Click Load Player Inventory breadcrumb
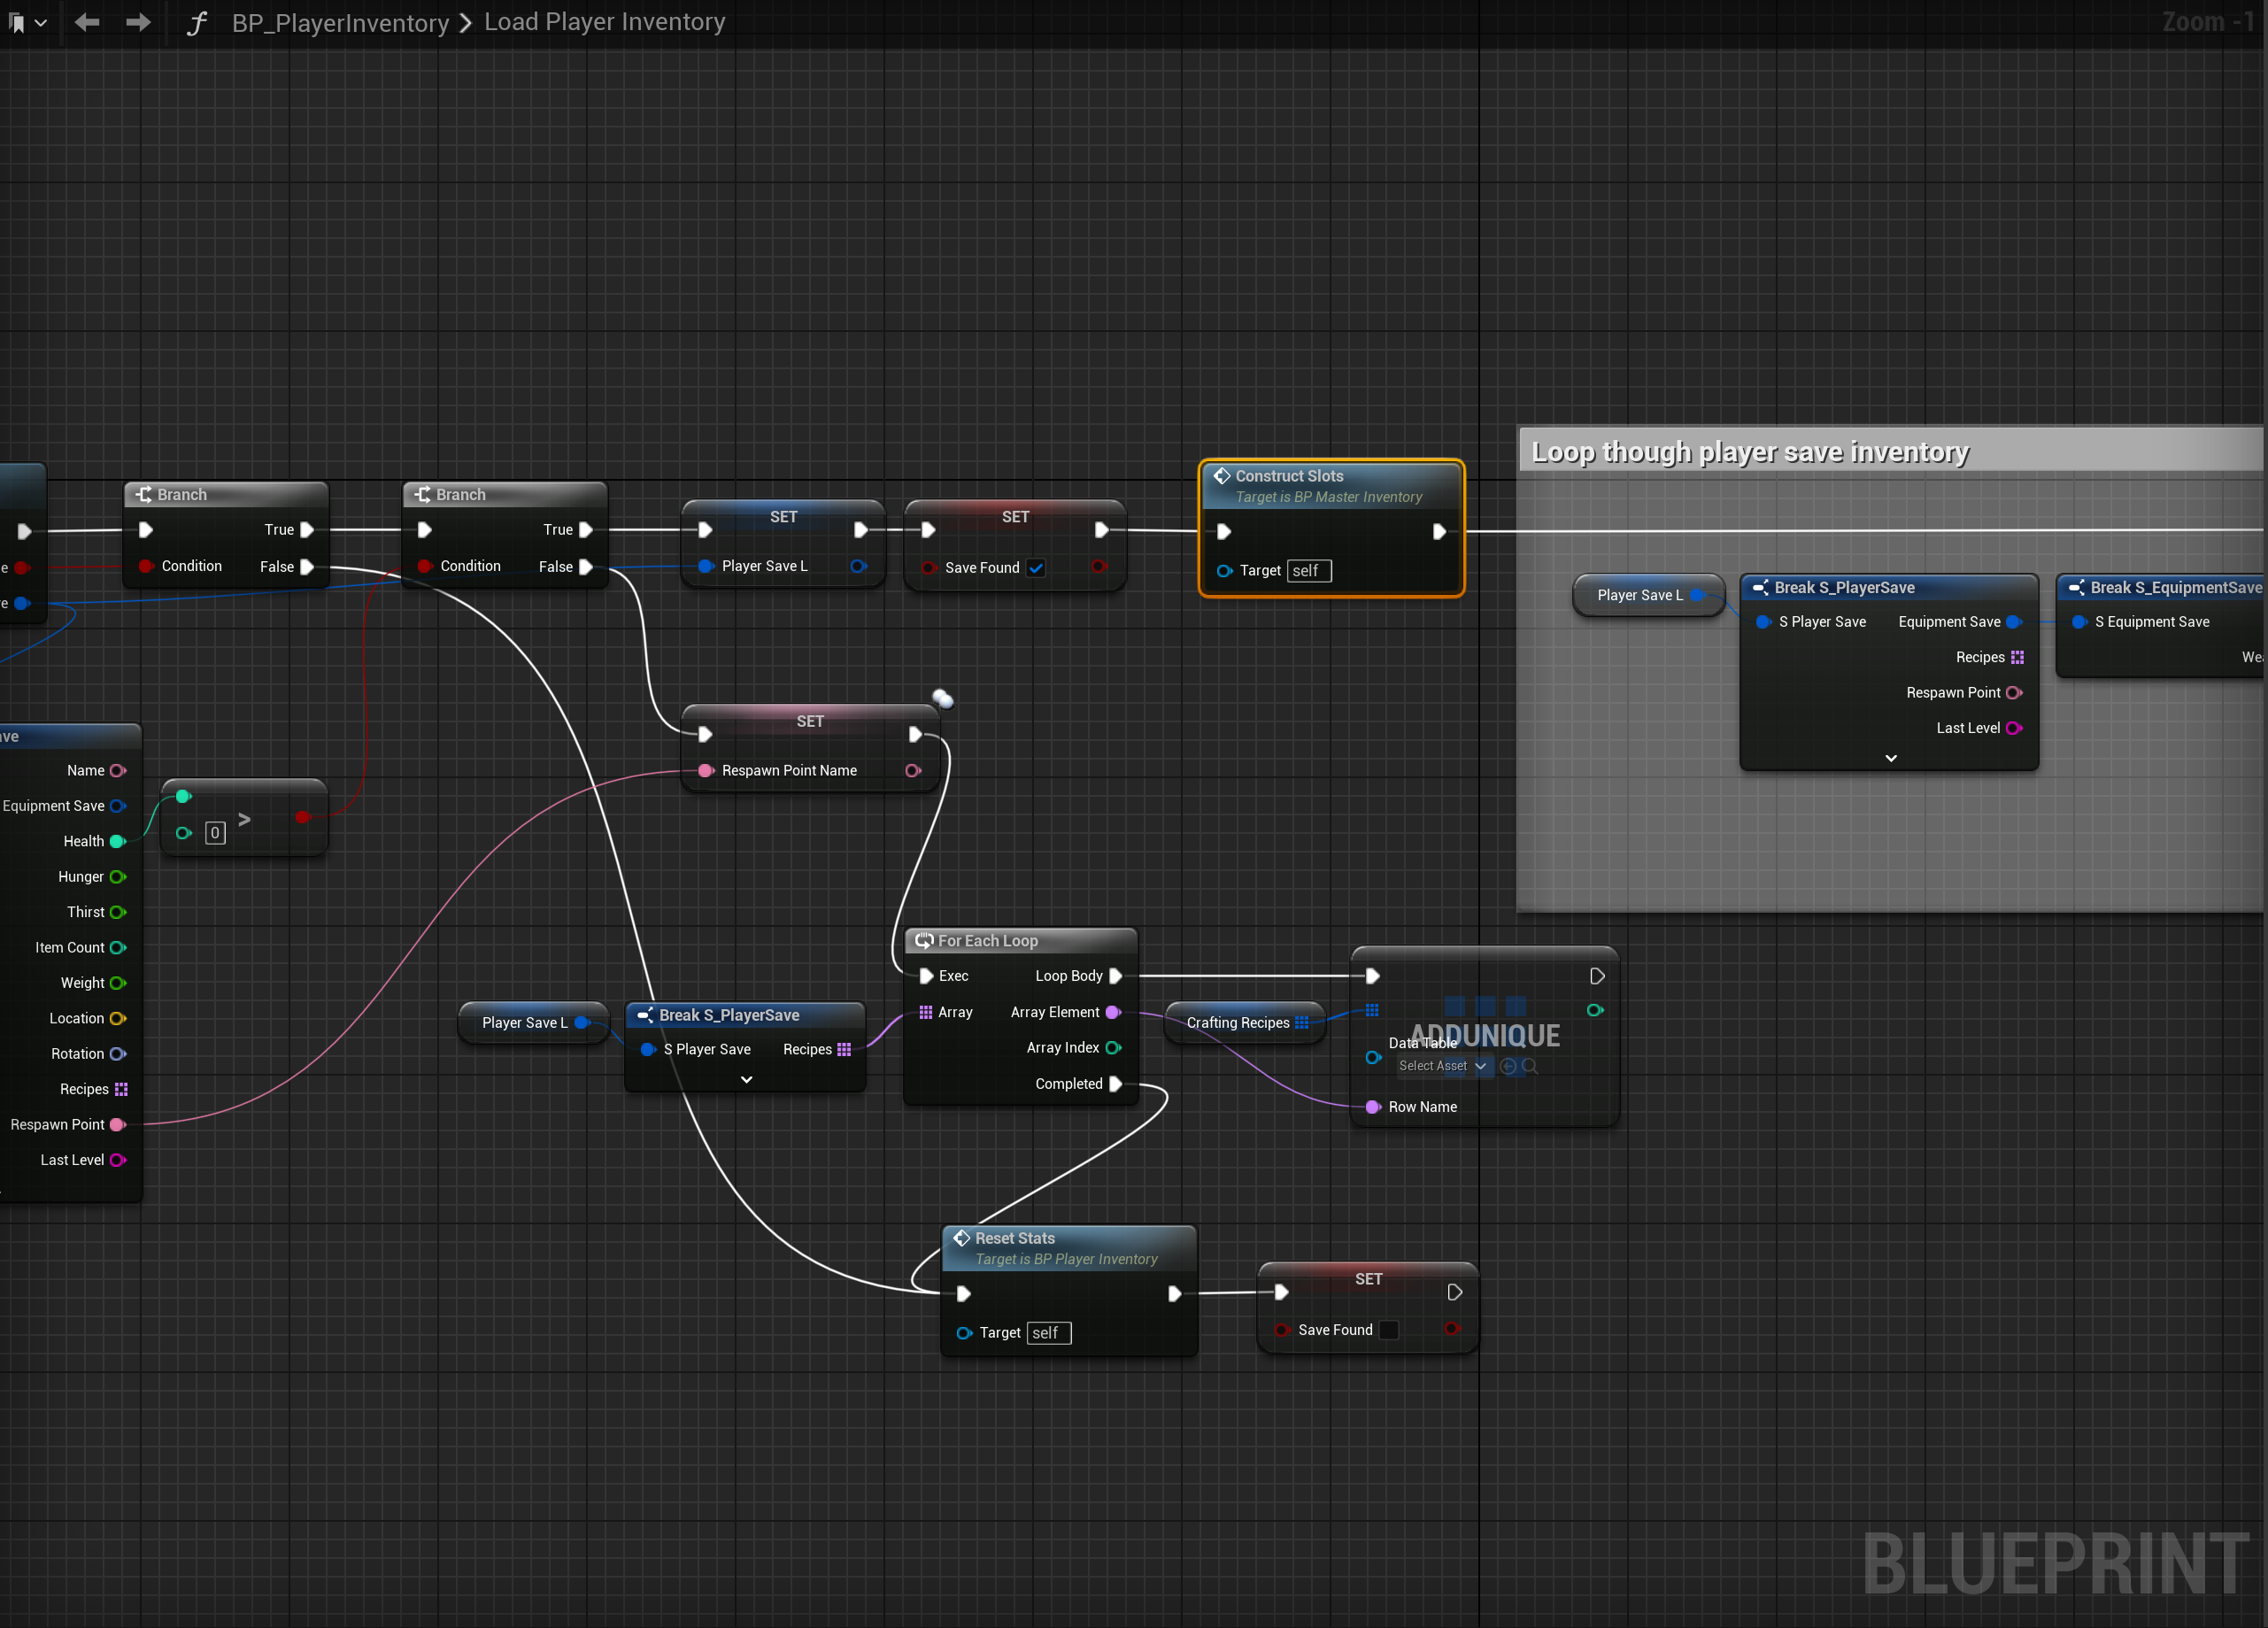2268x1628 pixels. click(604, 22)
